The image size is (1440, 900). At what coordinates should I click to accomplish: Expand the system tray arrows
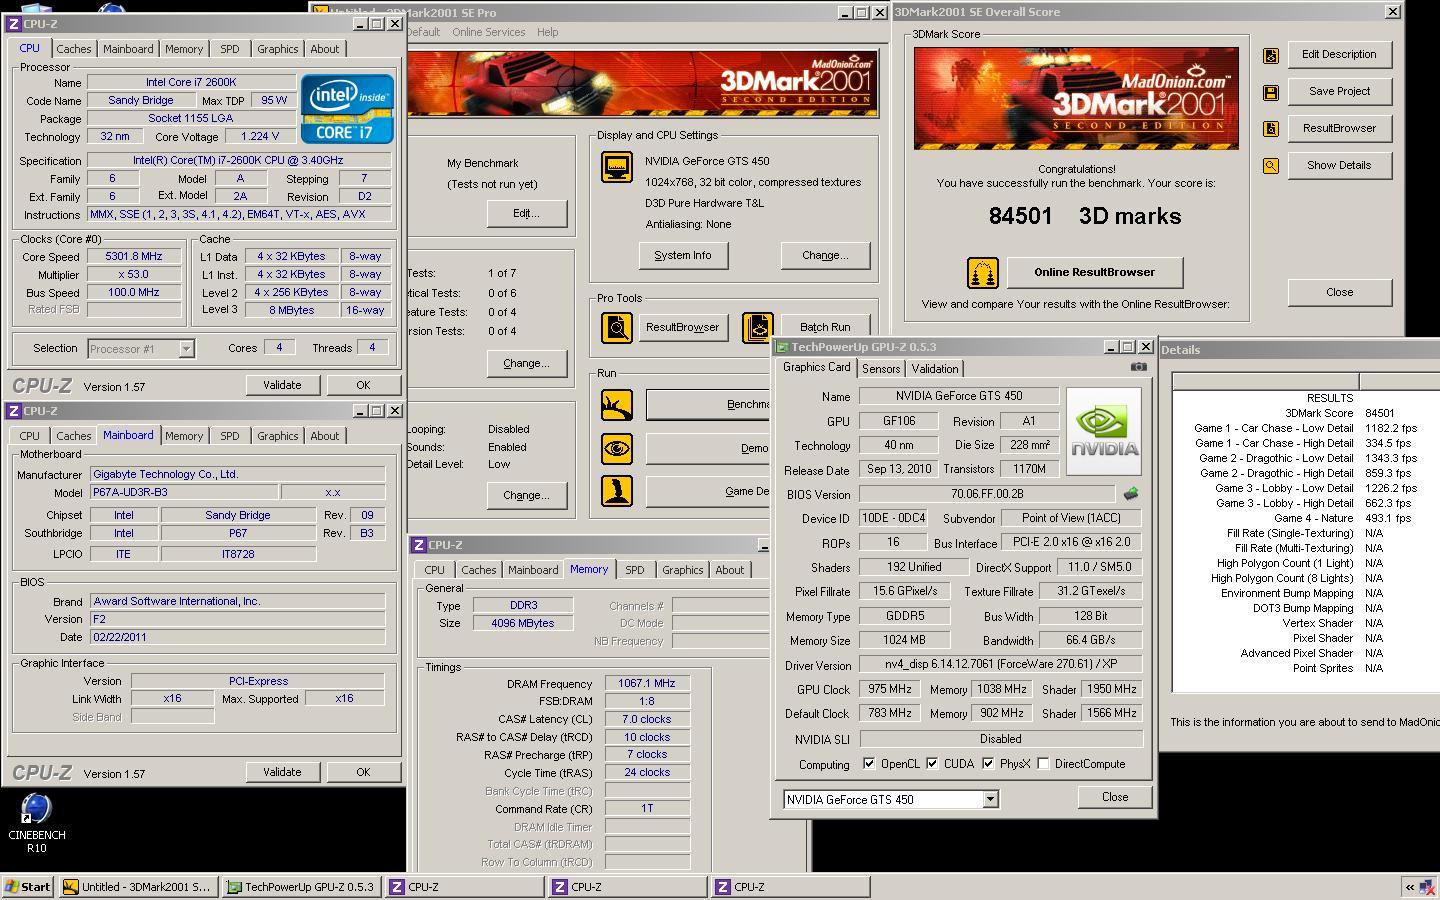coord(1410,886)
